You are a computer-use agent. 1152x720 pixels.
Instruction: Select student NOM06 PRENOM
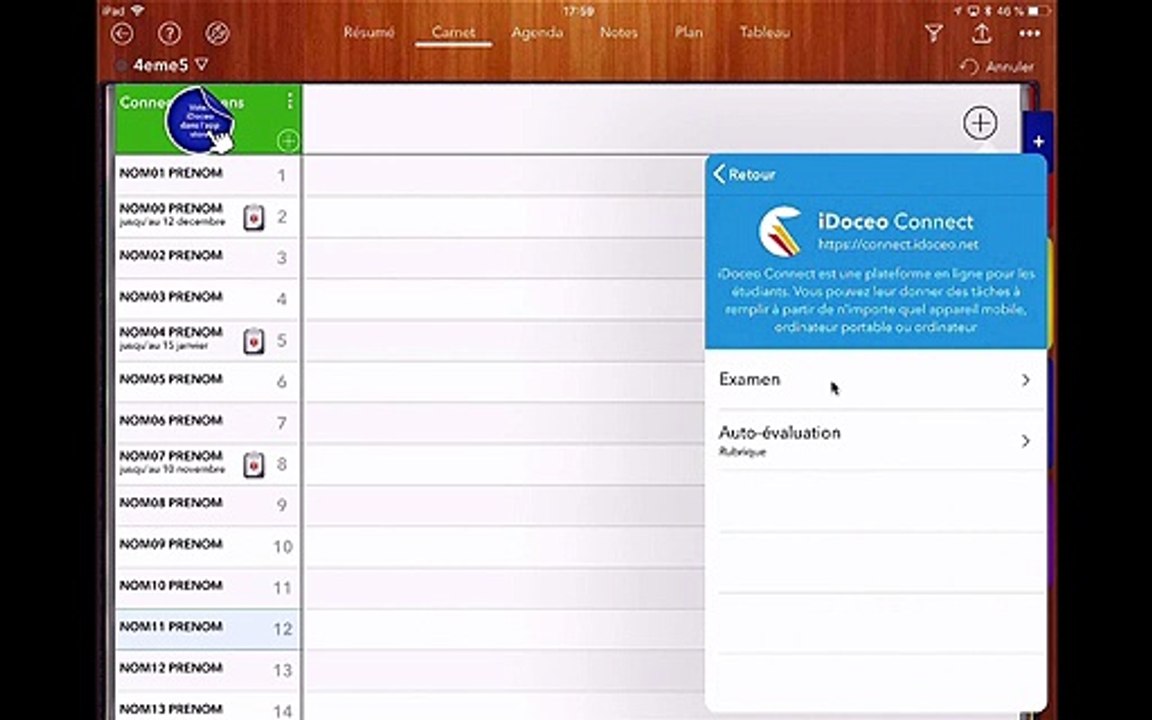[171, 420]
